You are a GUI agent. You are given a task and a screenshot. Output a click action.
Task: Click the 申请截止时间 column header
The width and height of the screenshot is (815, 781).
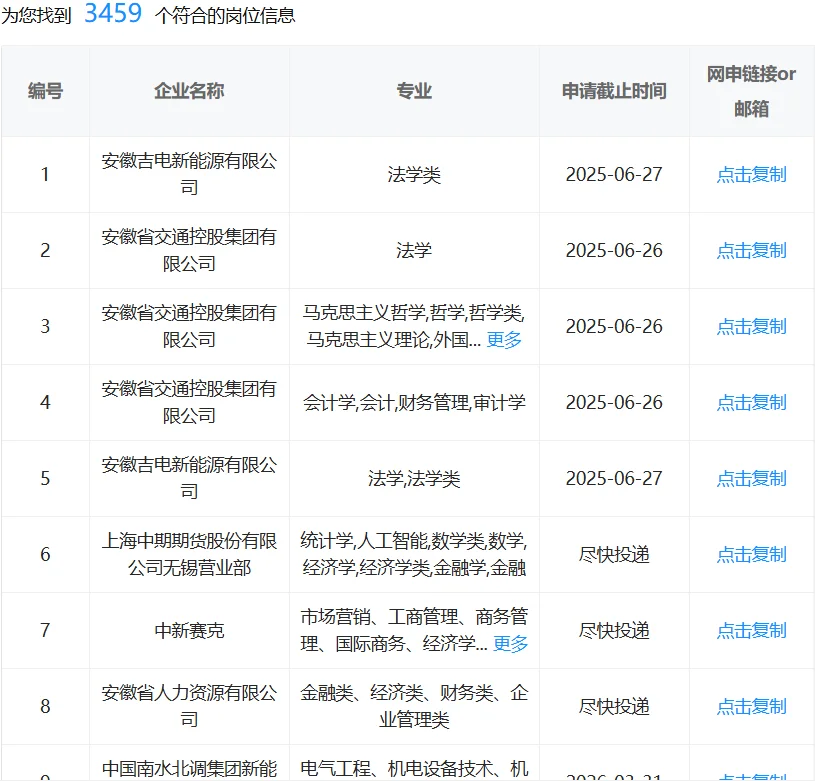coord(614,91)
